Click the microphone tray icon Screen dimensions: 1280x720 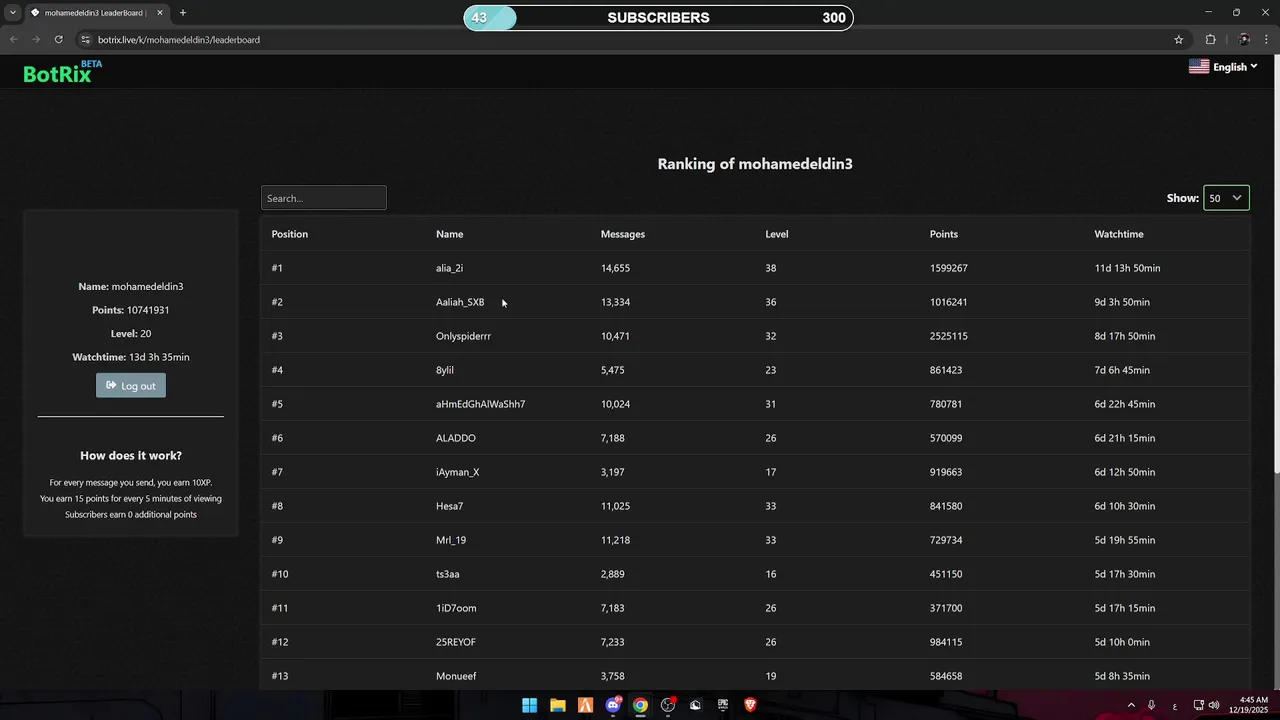[x=1152, y=705]
